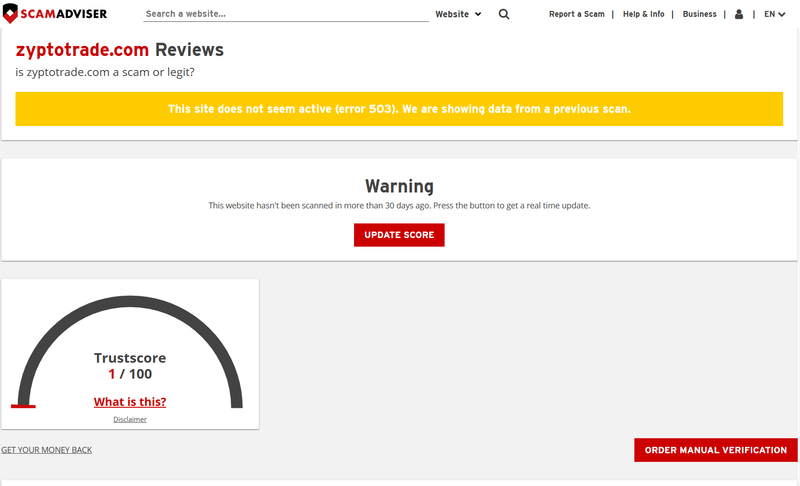
Task: Focus the 'Search a website...' field
Action: coord(286,14)
